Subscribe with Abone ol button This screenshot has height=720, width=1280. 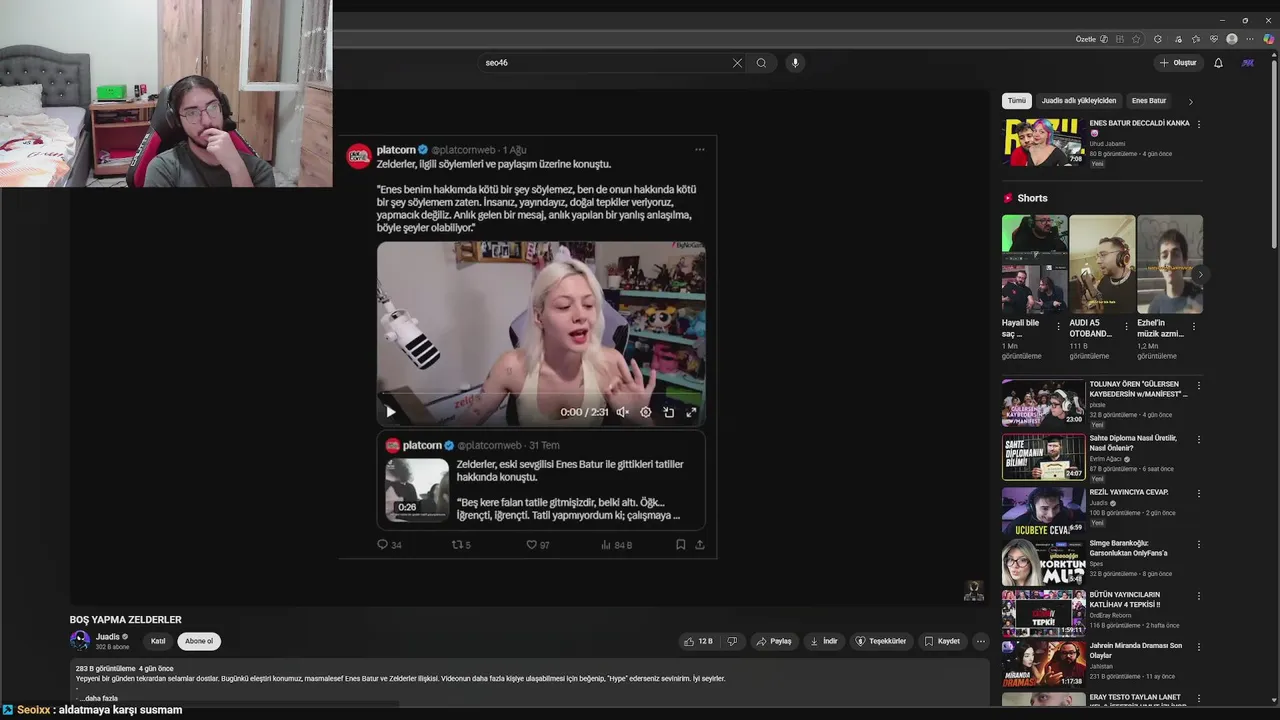point(199,641)
